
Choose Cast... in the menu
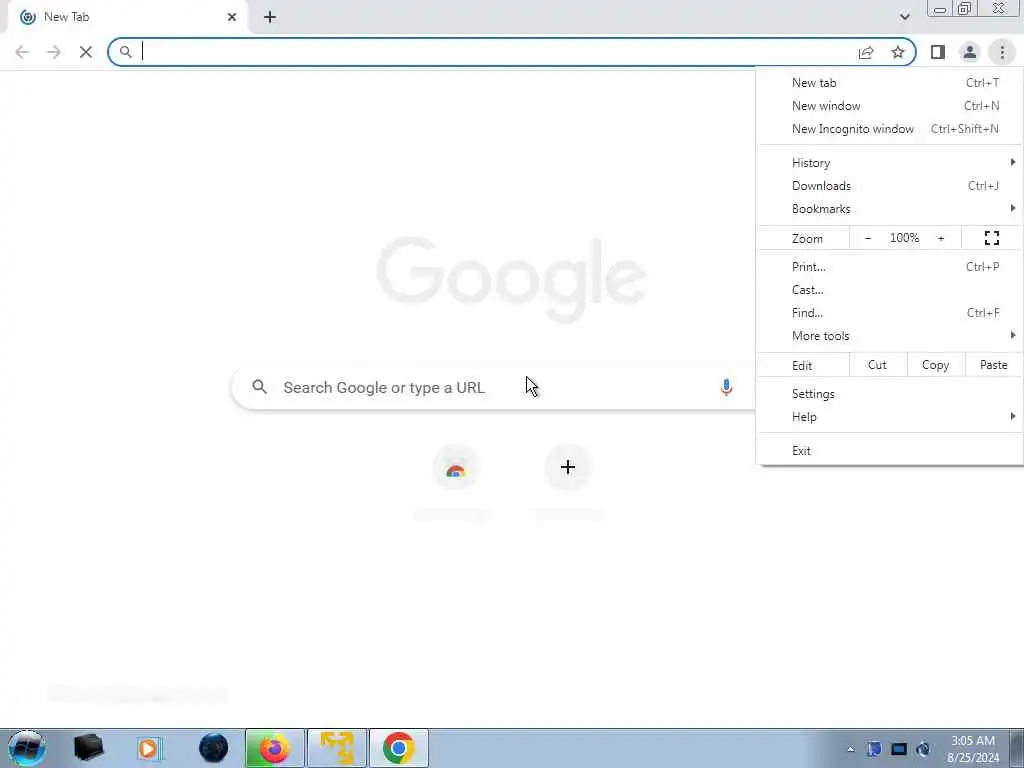(889, 289)
